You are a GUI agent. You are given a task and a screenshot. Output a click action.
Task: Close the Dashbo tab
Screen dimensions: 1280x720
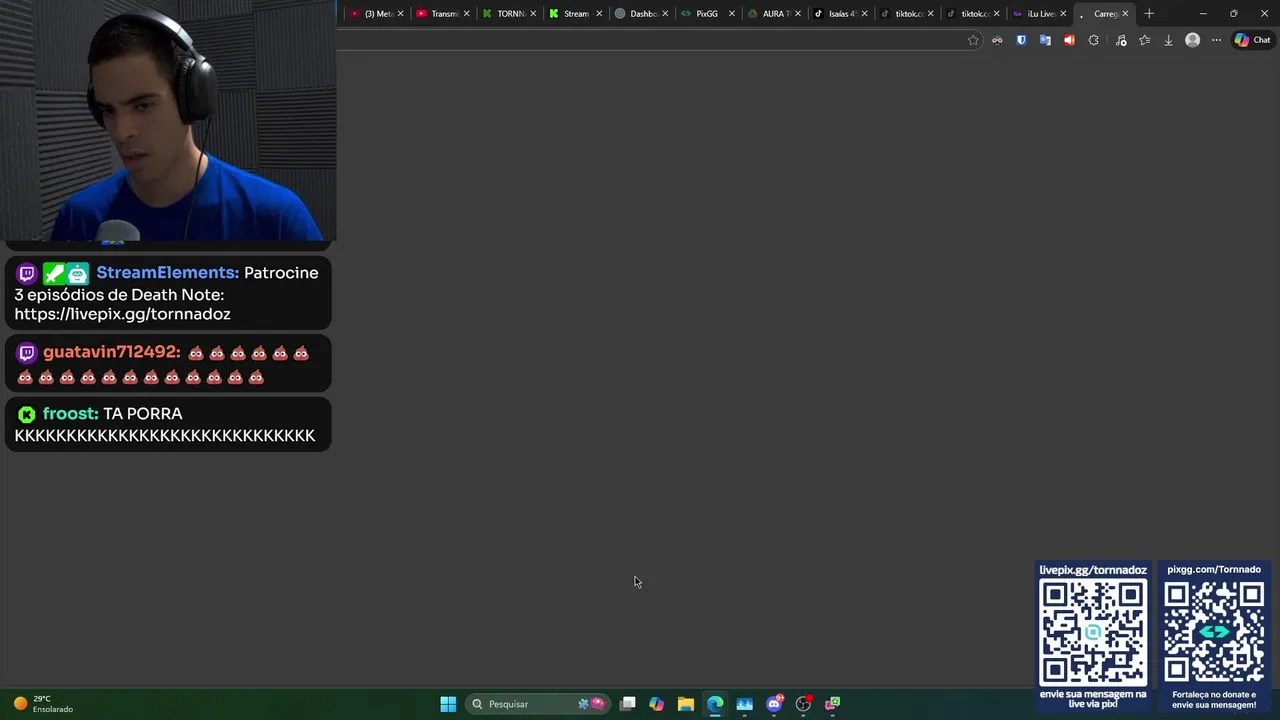(665, 14)
